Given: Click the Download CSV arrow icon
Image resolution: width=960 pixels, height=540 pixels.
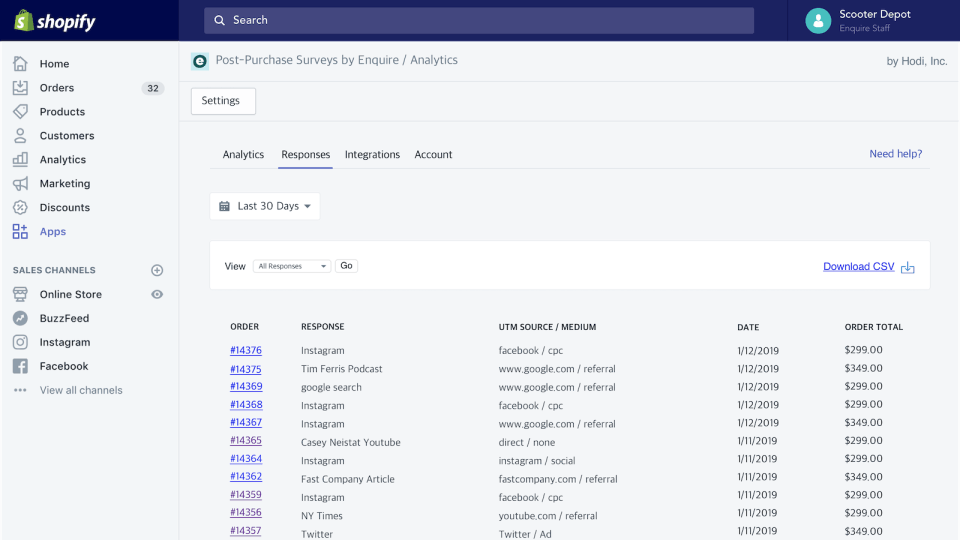Looking at the screenshot, I should point(907,268).
